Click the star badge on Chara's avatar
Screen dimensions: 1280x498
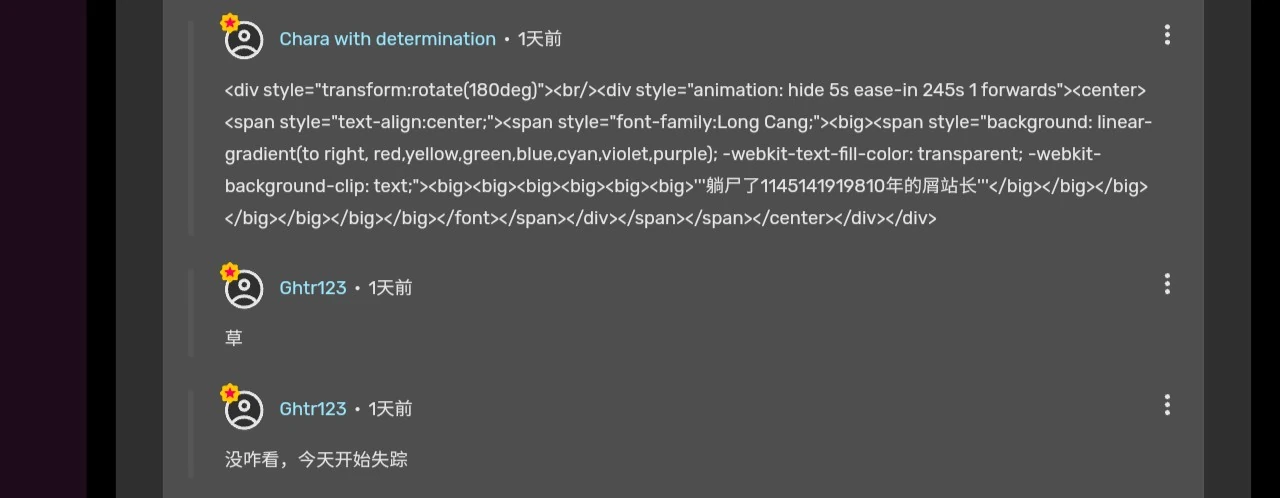click(x=230, y=22)
